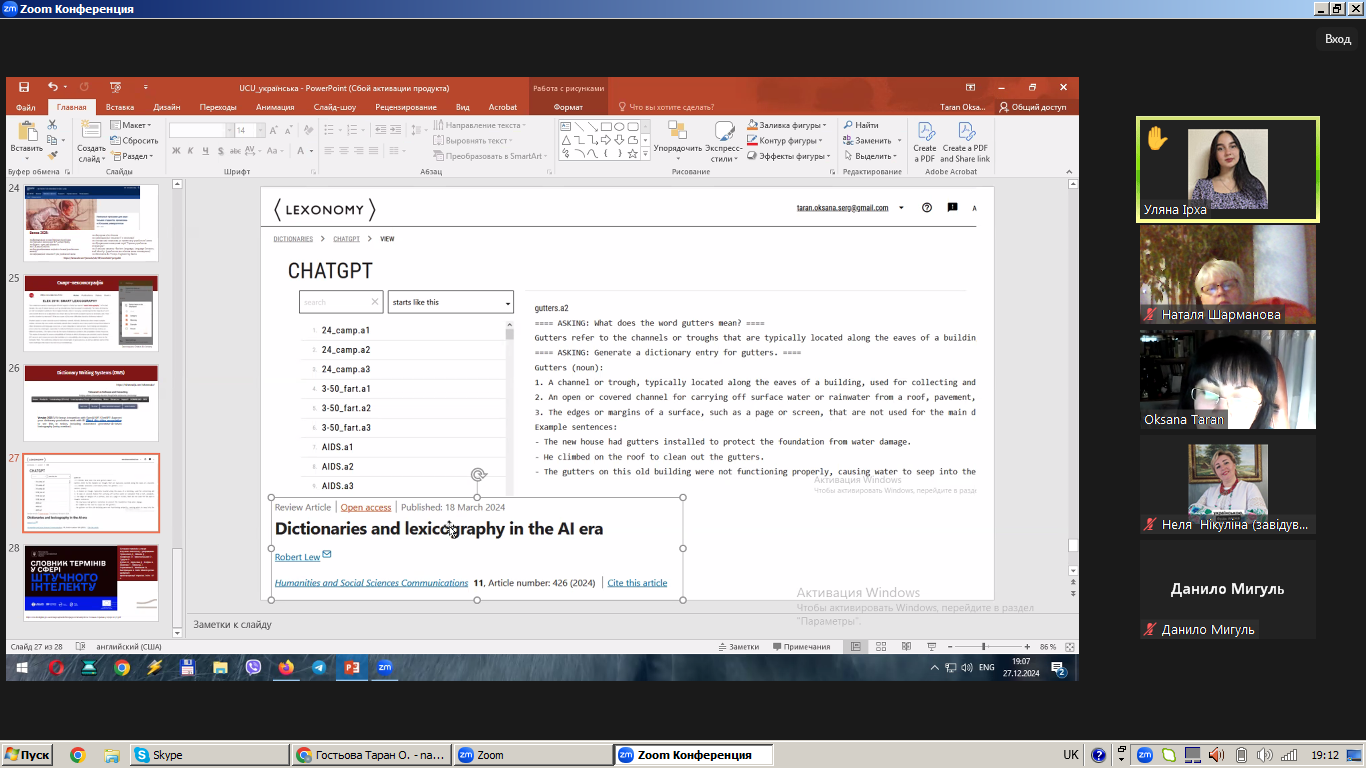Open Эффекты фигуры shape effects dropdown
The image size is (1366, 768).
click(789, 156)
